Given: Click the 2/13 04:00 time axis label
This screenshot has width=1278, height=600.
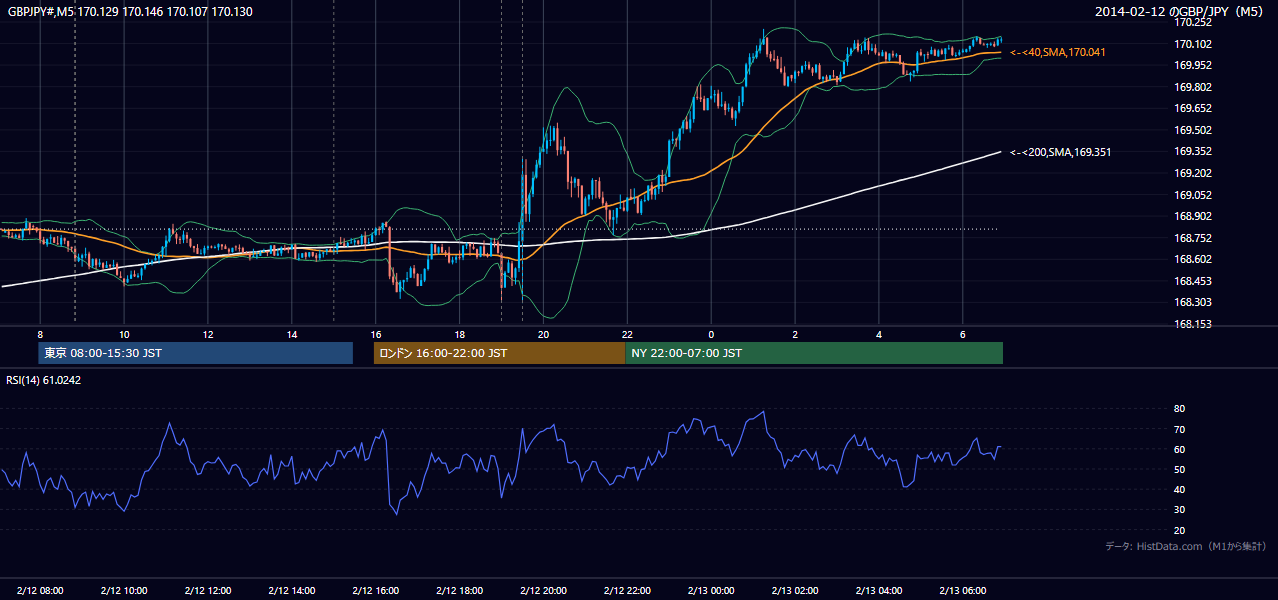Looking at the screenshot, I should point(880,591).
